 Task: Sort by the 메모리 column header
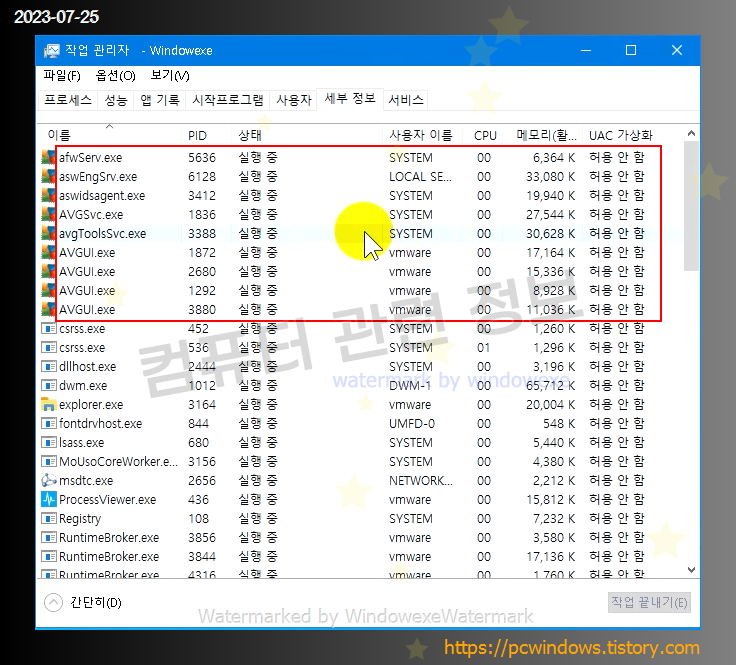click(543, 135)
